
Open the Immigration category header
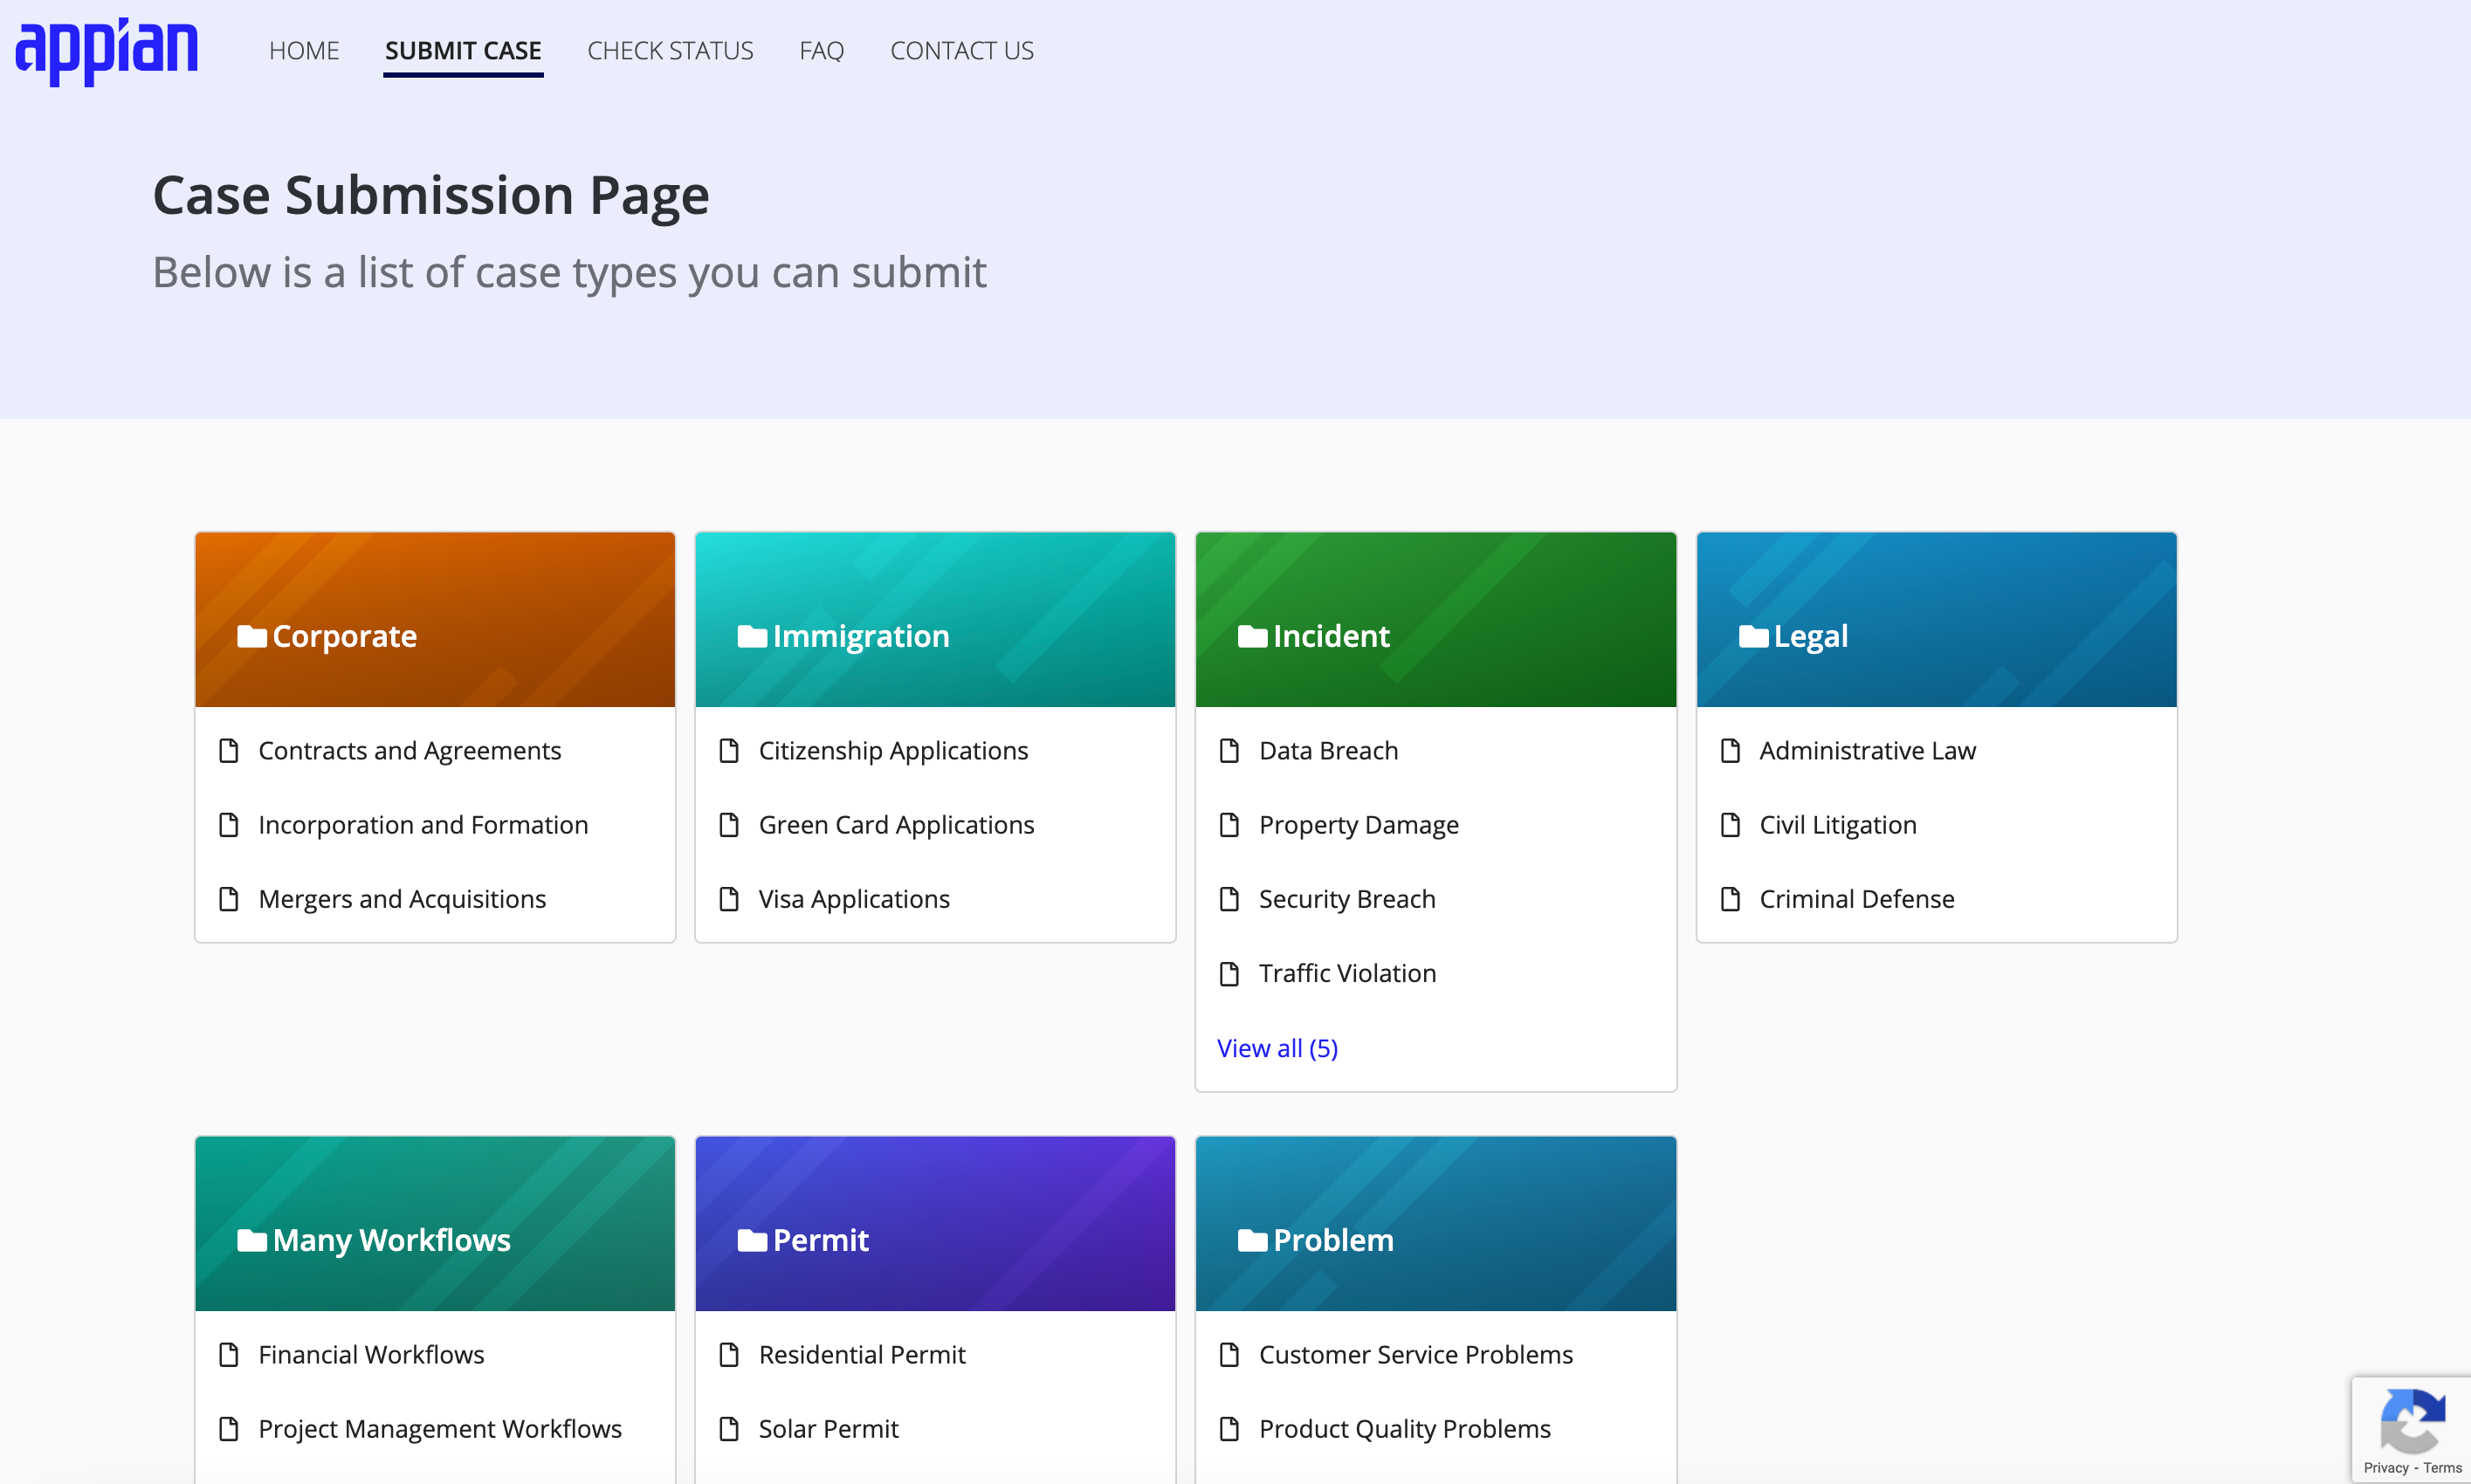point(935,620)
